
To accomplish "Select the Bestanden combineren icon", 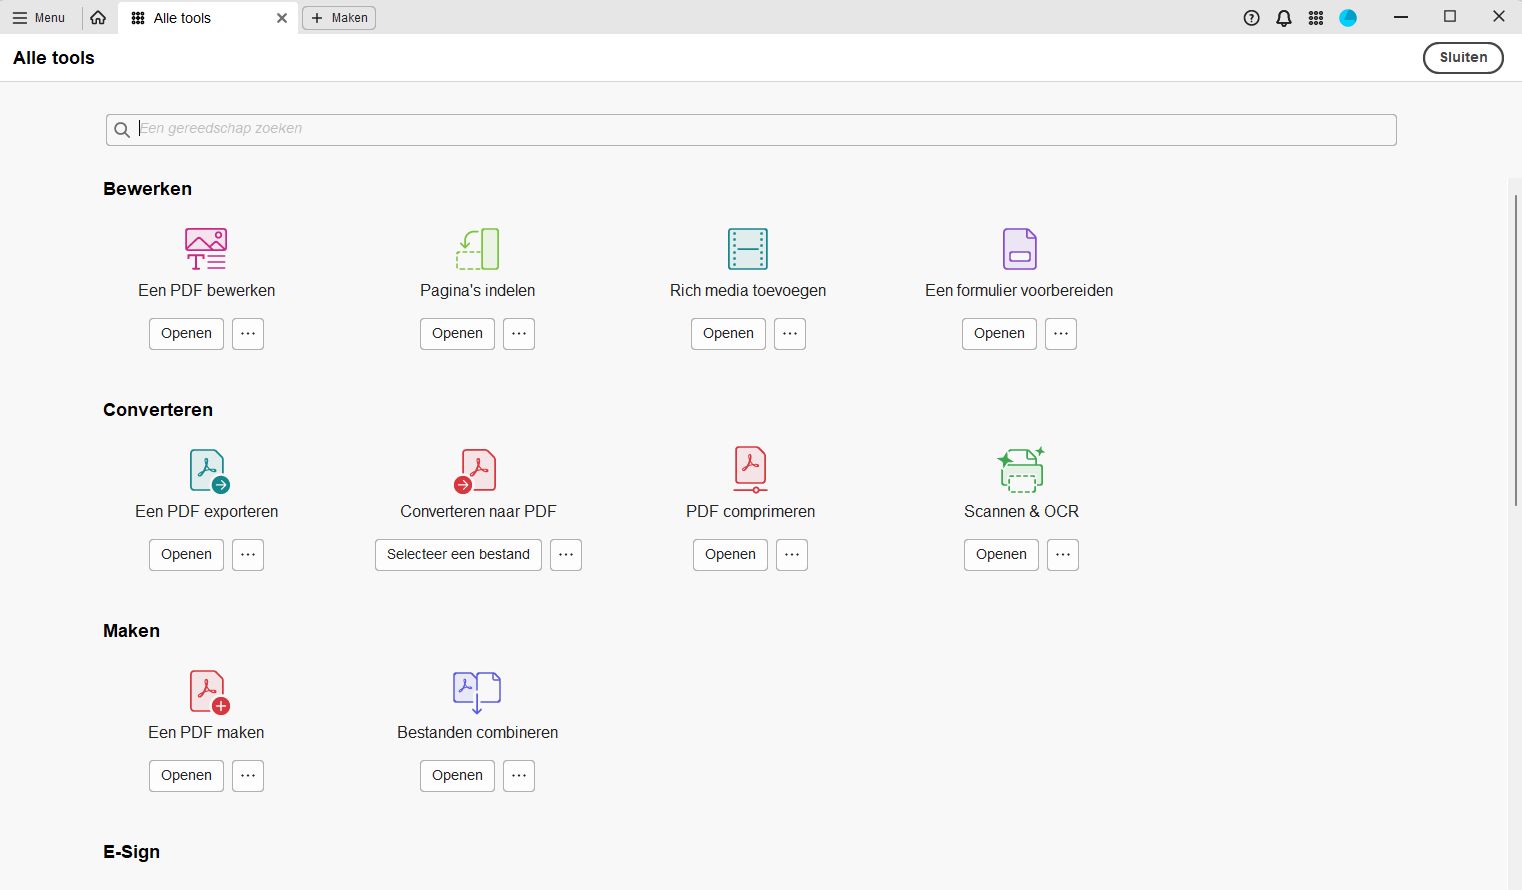I will (477, 691).
